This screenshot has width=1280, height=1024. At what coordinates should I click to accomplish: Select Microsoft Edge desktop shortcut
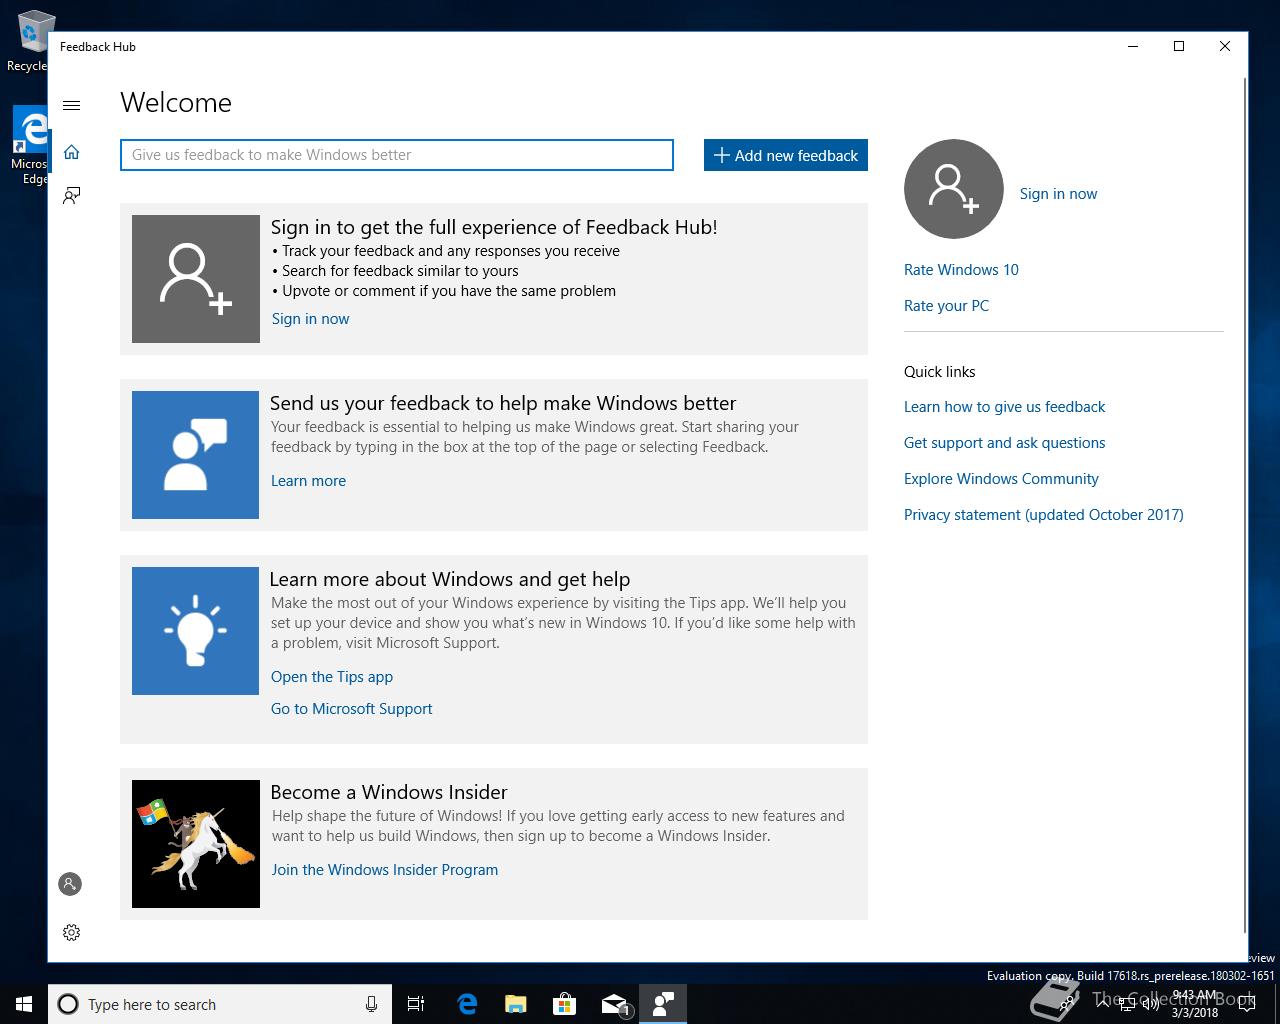pos(29,146)
